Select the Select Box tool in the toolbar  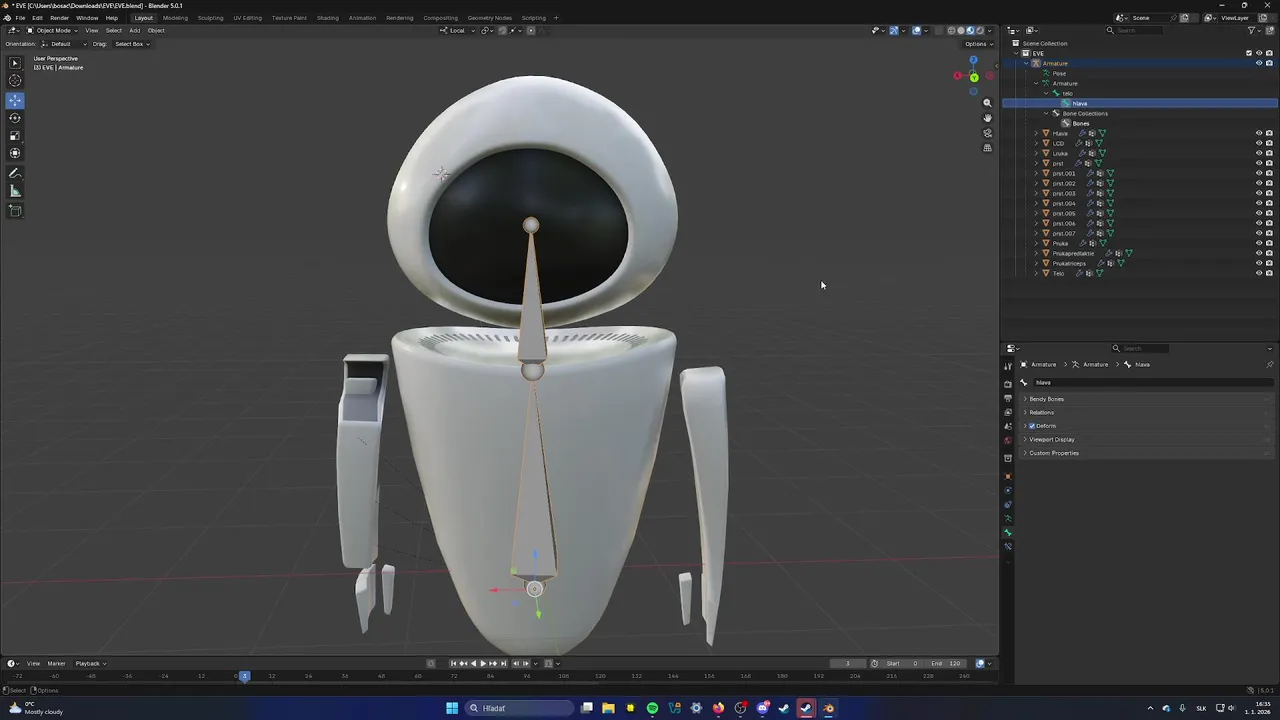point(15,63)
